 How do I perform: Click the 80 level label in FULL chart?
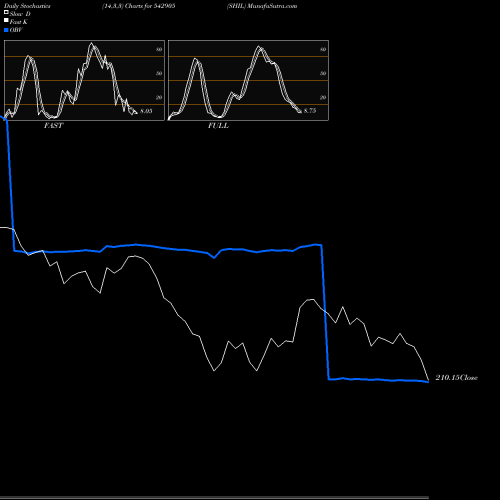(323, 49)
